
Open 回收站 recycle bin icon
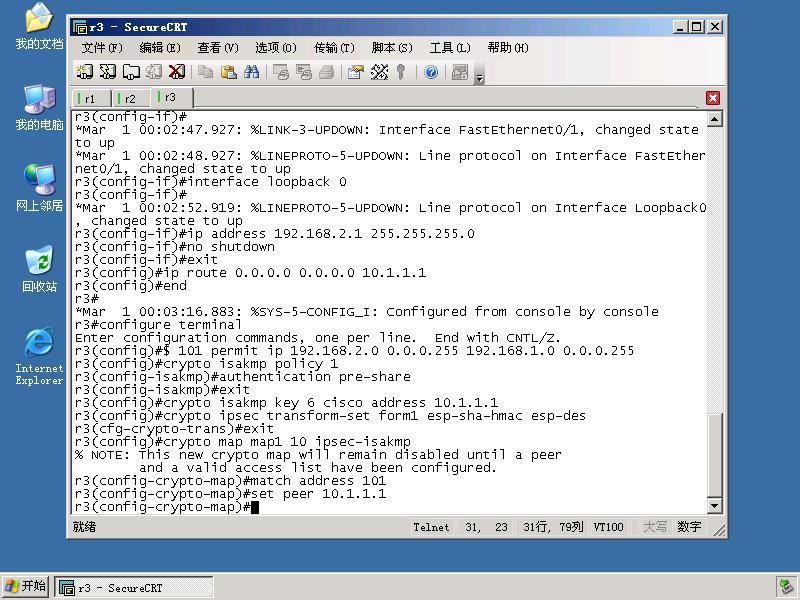[x=39, y=269]
